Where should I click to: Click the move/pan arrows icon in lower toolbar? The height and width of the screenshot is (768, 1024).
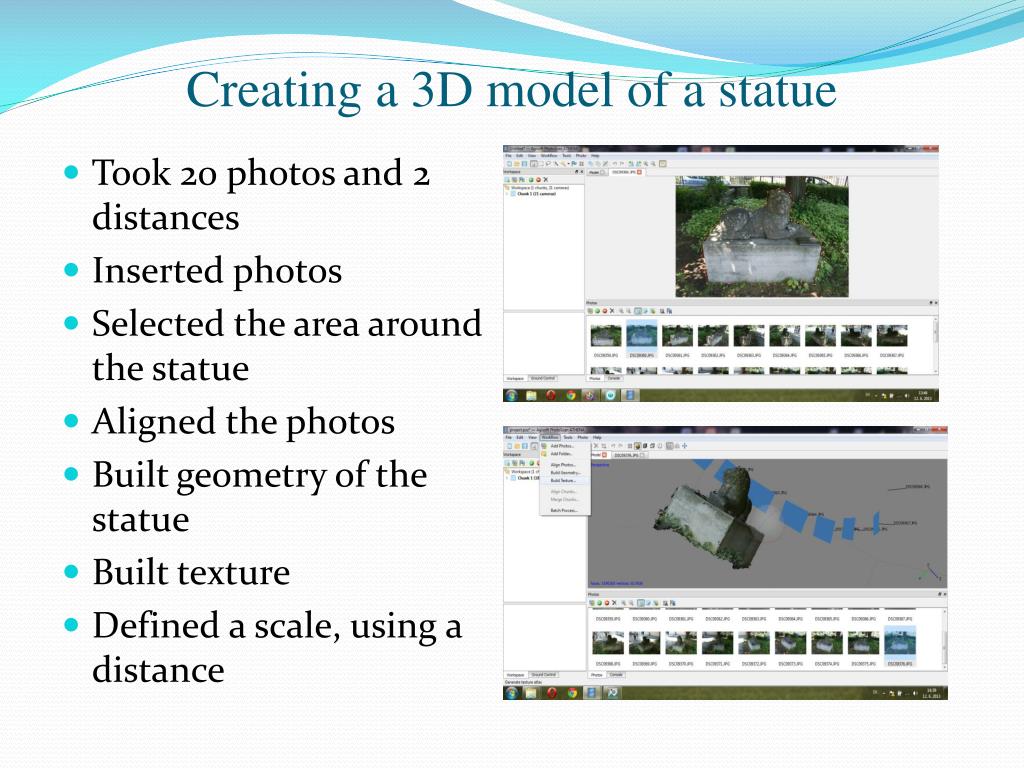[x=683, y=446]
